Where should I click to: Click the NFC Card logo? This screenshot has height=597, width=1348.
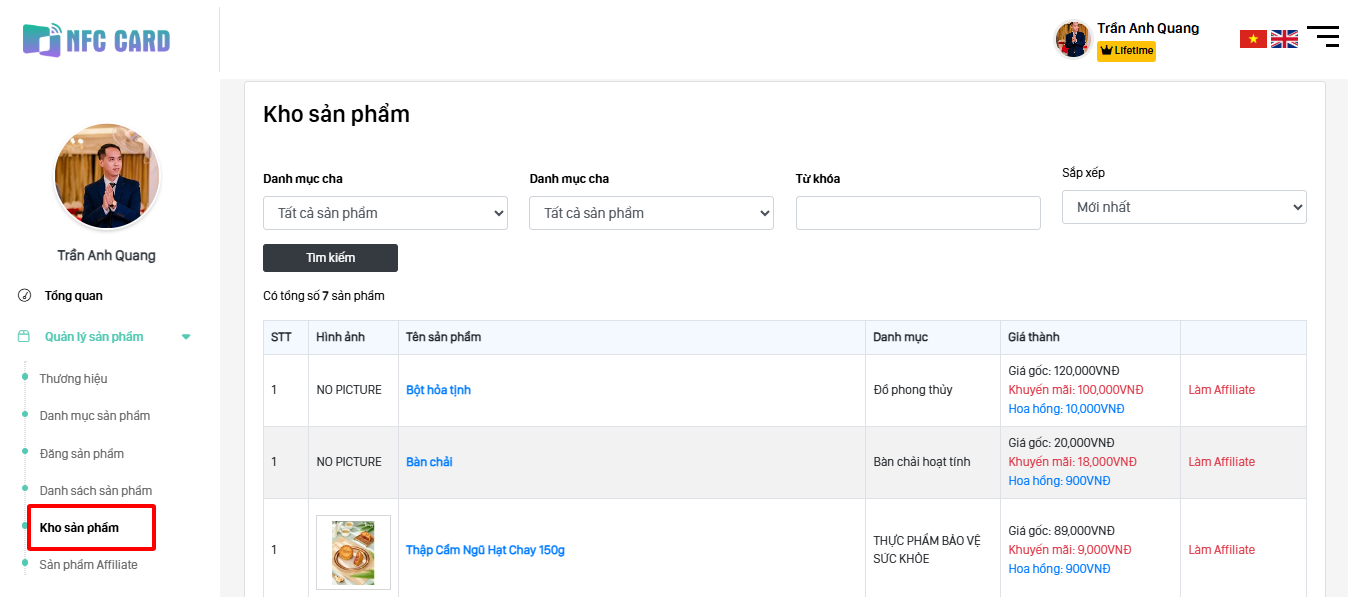click(97, 40)
